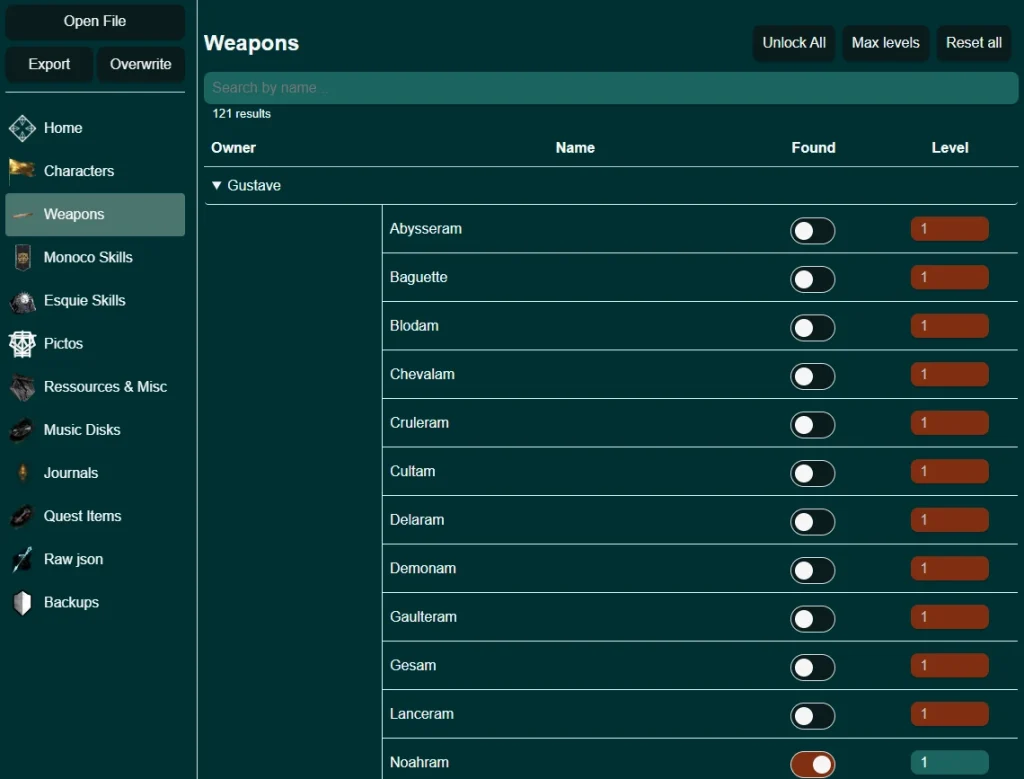The image size is (1024, 779).
Task: Click the Home compass icon in sidebar
Action: point(22,128)
